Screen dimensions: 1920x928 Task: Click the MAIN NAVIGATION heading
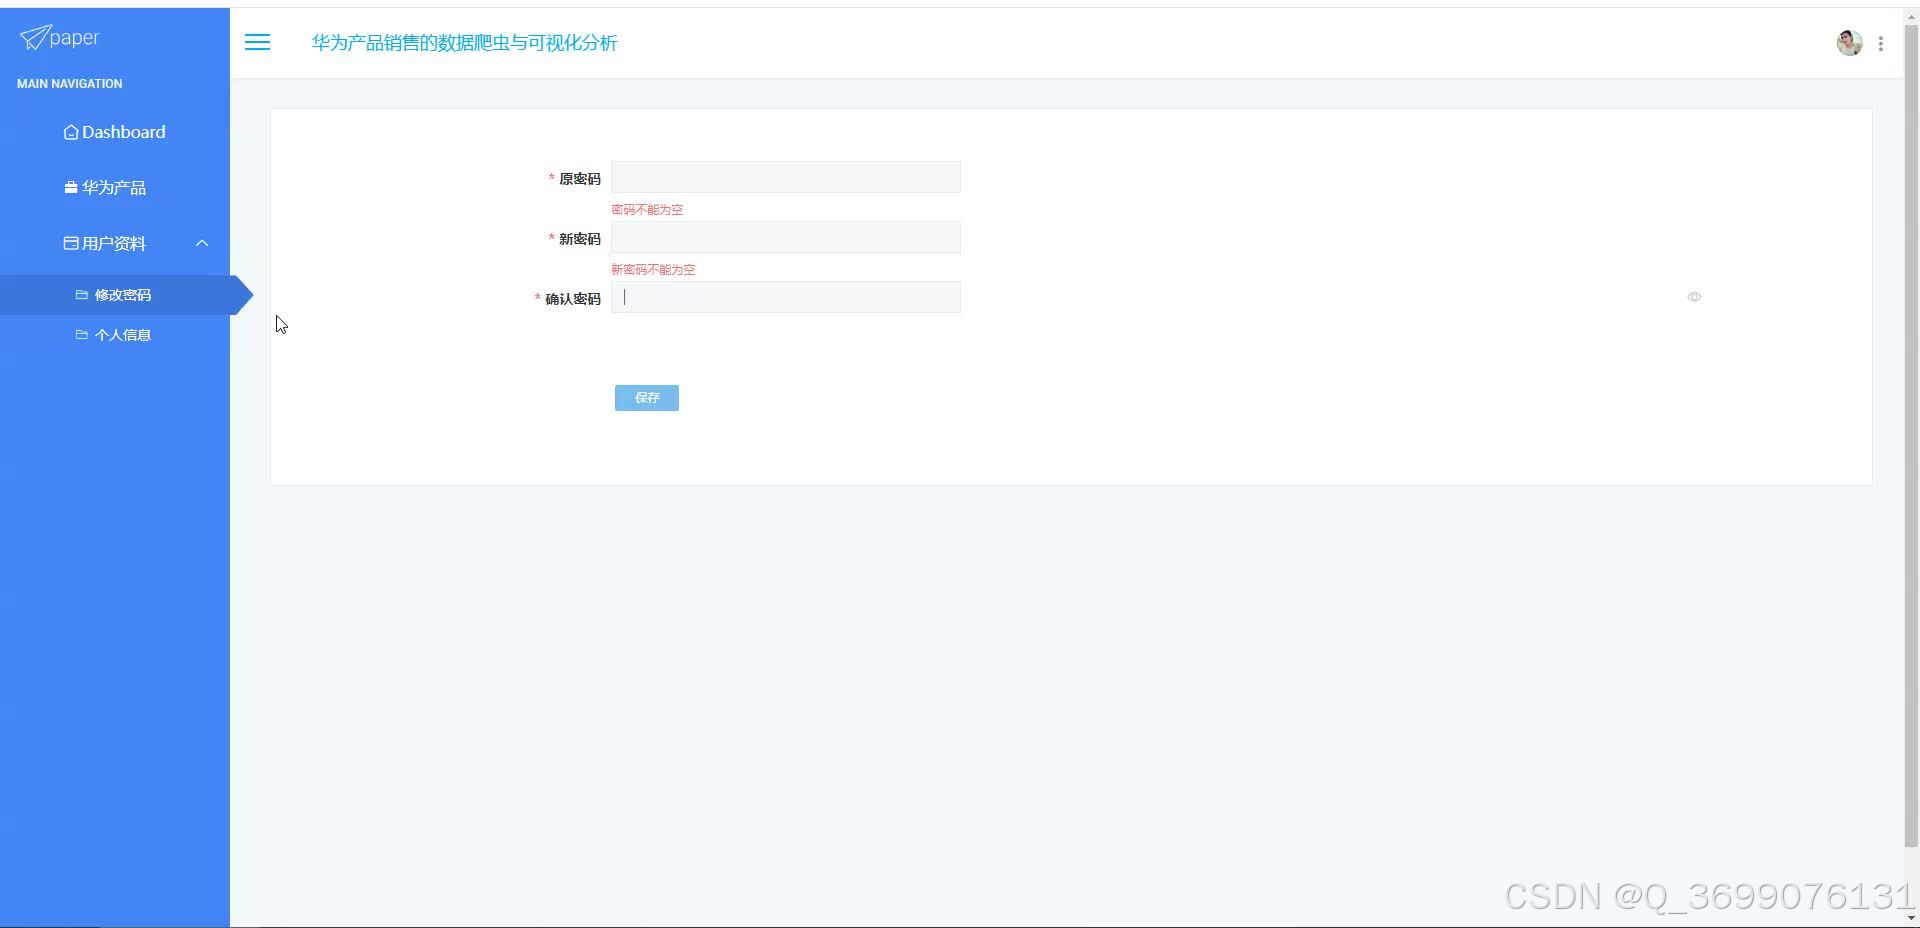(70, 84)
